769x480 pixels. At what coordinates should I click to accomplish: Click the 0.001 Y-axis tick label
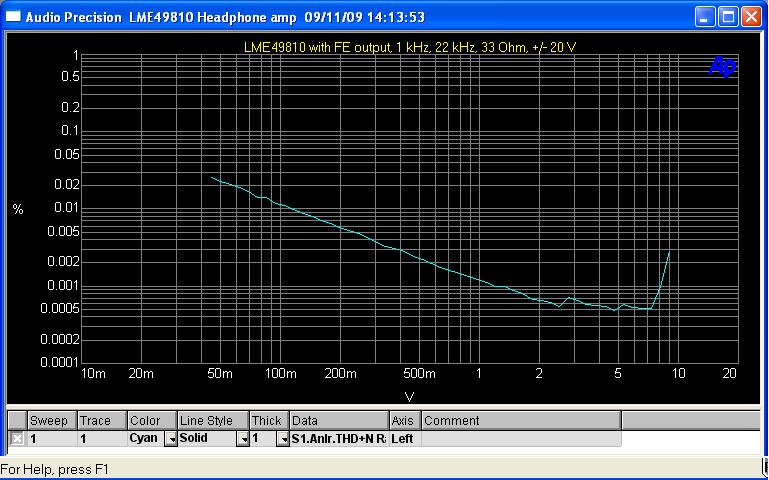(63, 285)
